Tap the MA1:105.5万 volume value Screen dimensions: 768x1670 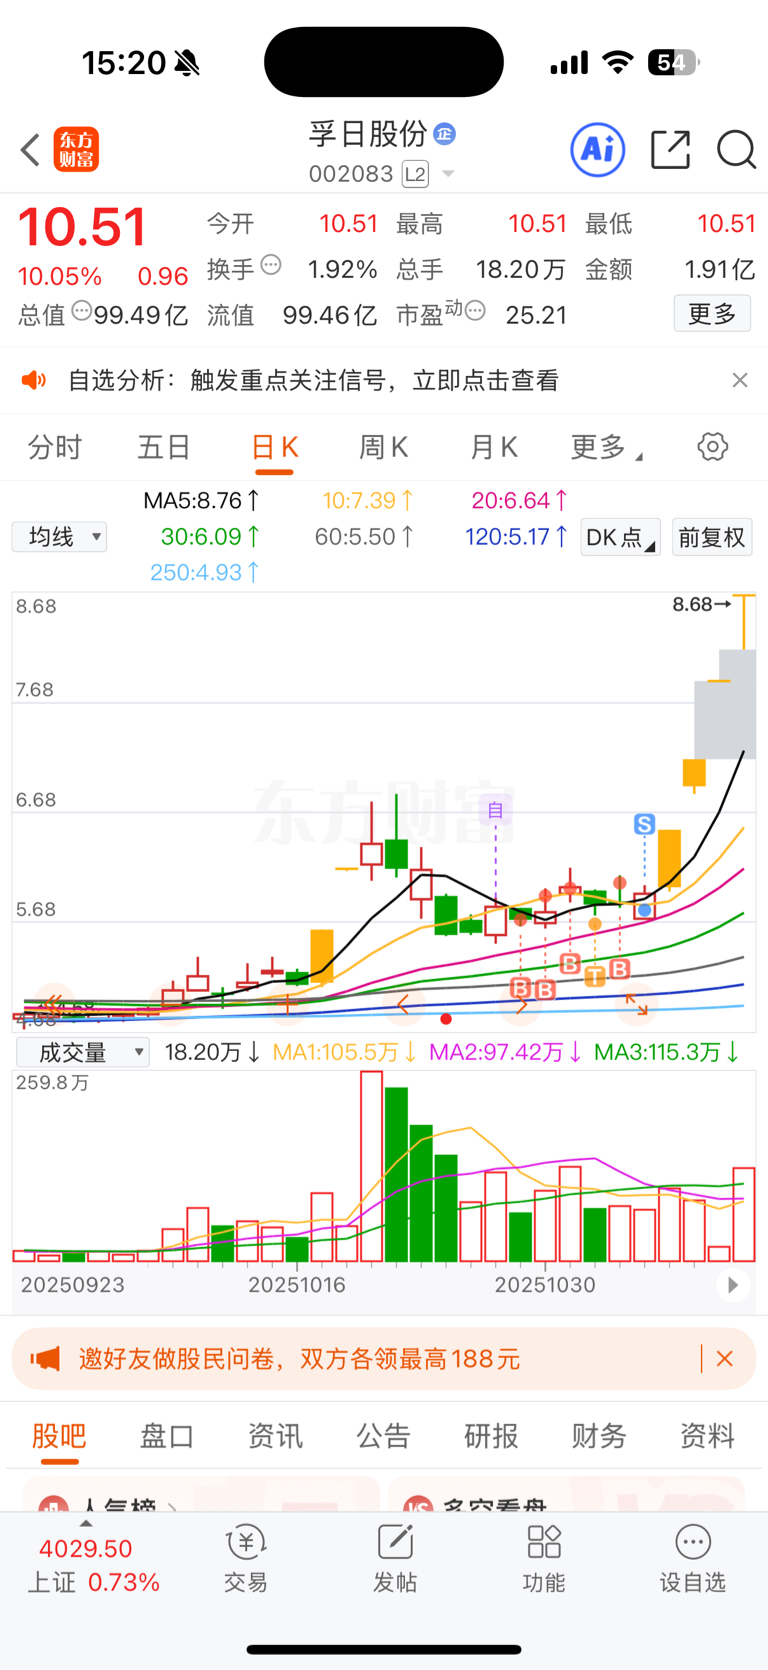pyautogui.click(x=344, y=1052)
